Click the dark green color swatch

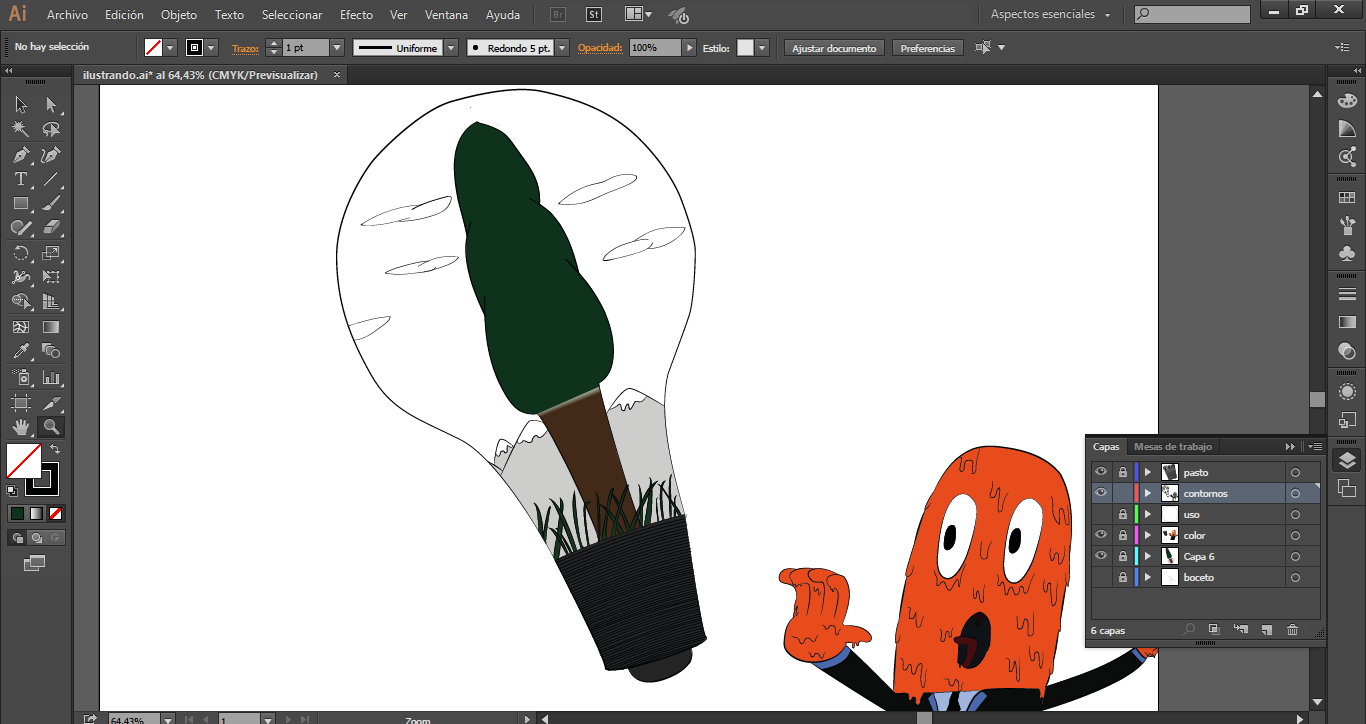pyautogui.click(x=17, y=513)
